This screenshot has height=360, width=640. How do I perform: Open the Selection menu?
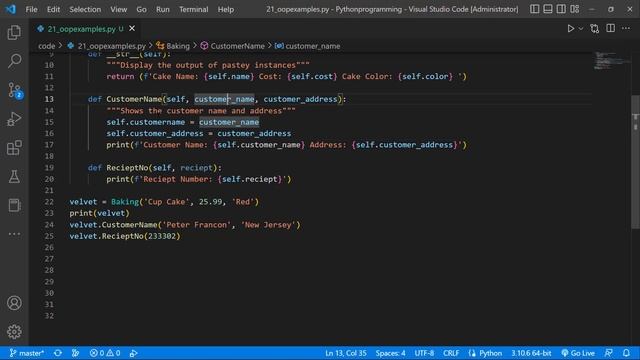(85, 9)
